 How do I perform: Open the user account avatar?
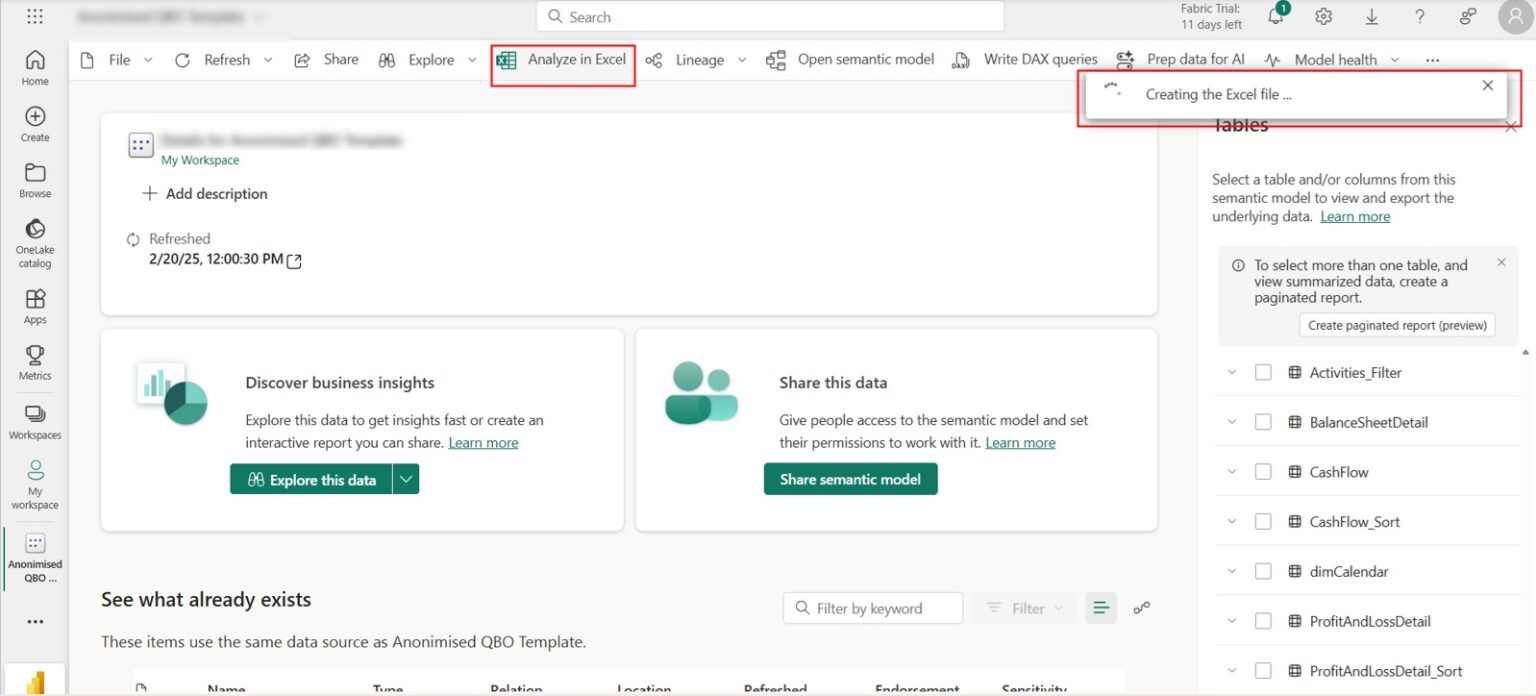pos(1515,17)
